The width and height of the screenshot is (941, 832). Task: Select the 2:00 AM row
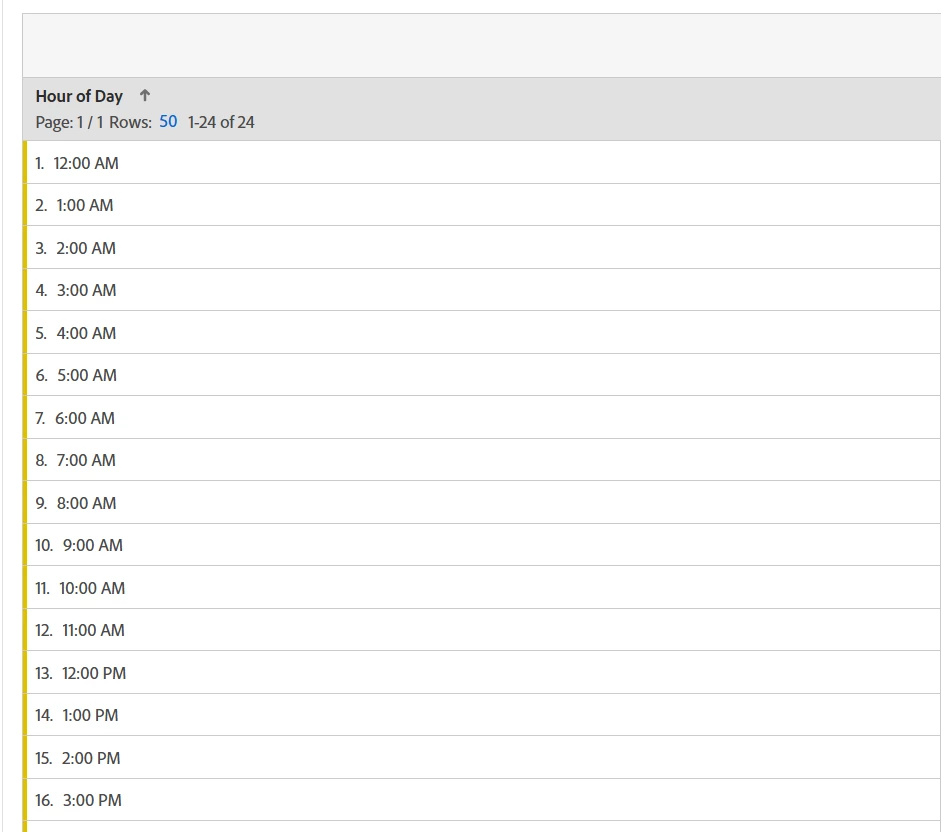[x=482, y=248]
